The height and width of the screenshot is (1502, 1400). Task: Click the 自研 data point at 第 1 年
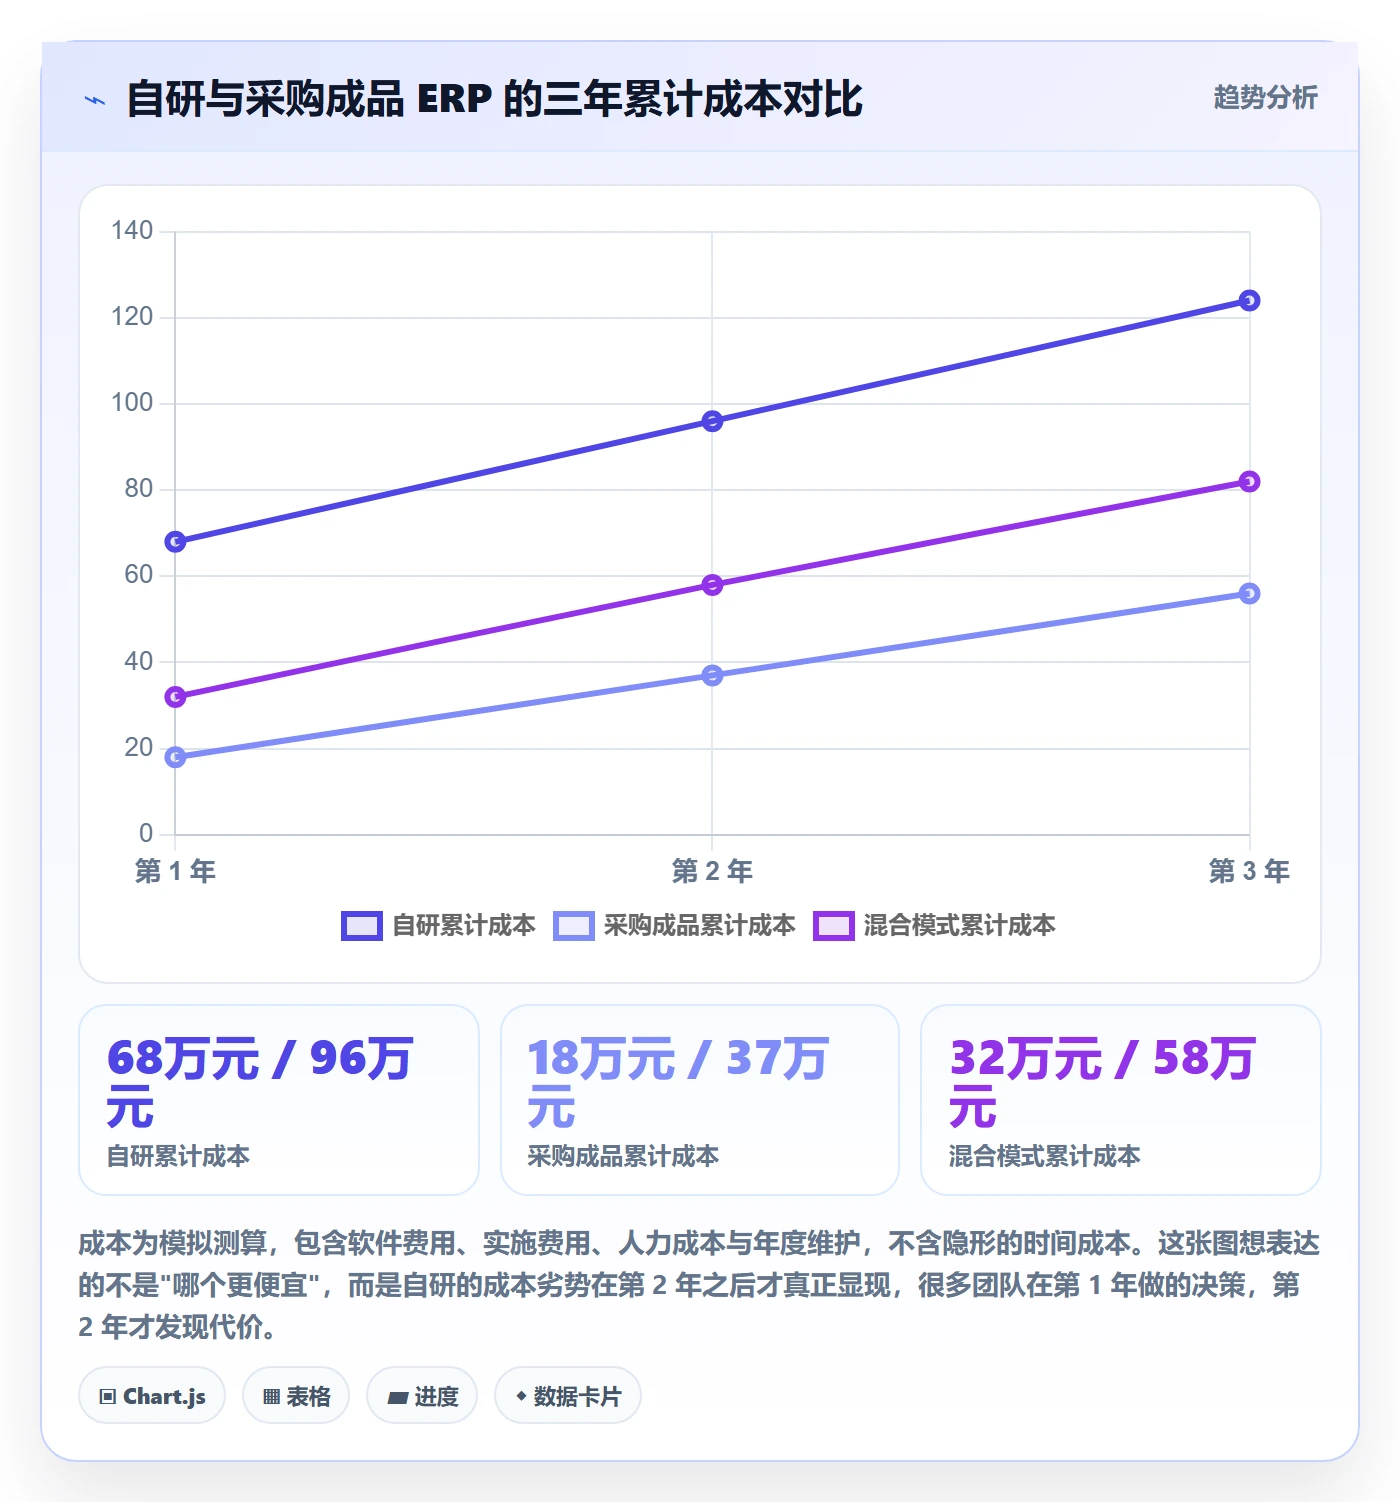pos(175,542)
